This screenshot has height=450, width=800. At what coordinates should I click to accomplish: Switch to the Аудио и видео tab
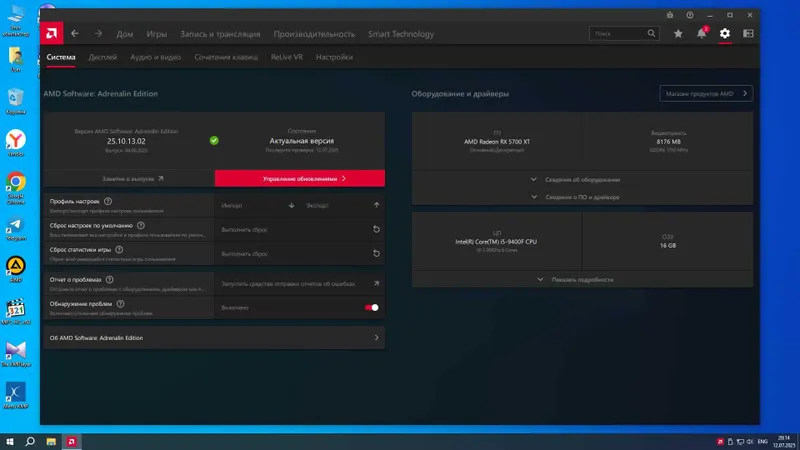click(x=156, y=57)
